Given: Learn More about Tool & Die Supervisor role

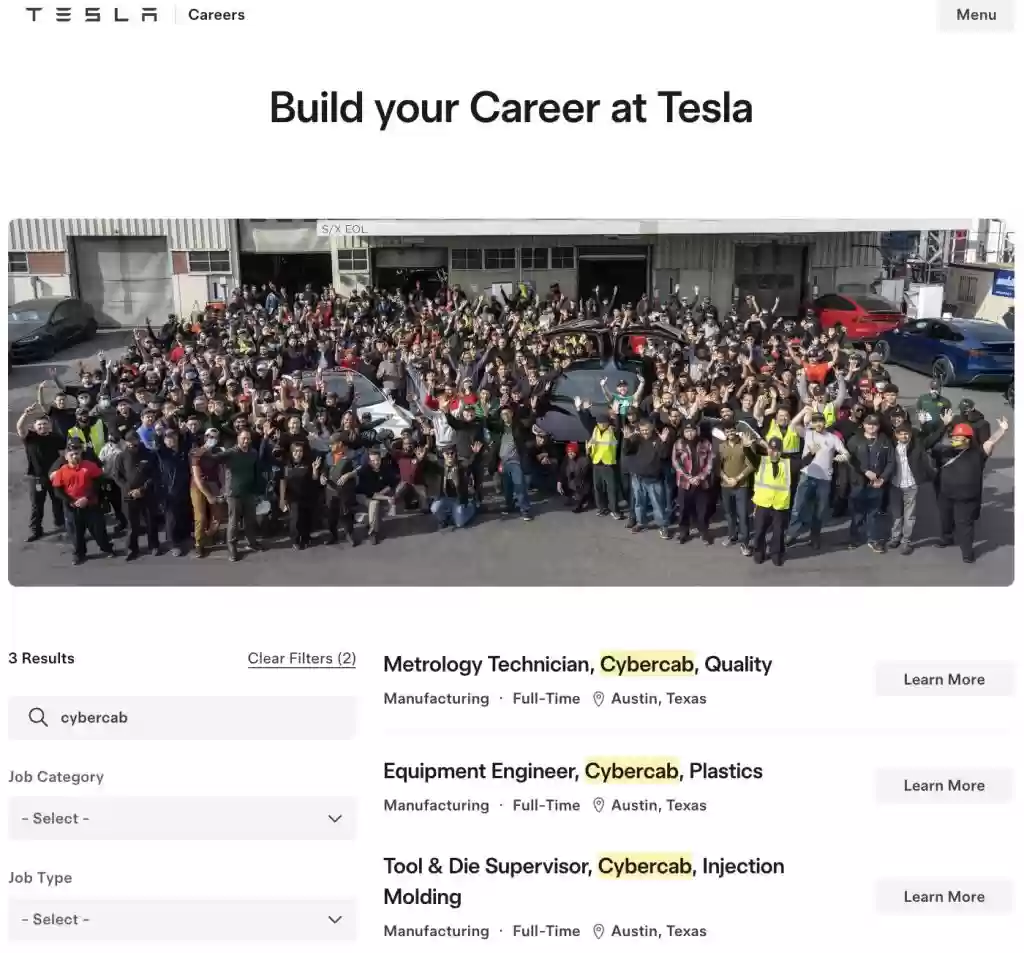Looking at the screenshot, I should pyautogui.click(x=943, y=897).
